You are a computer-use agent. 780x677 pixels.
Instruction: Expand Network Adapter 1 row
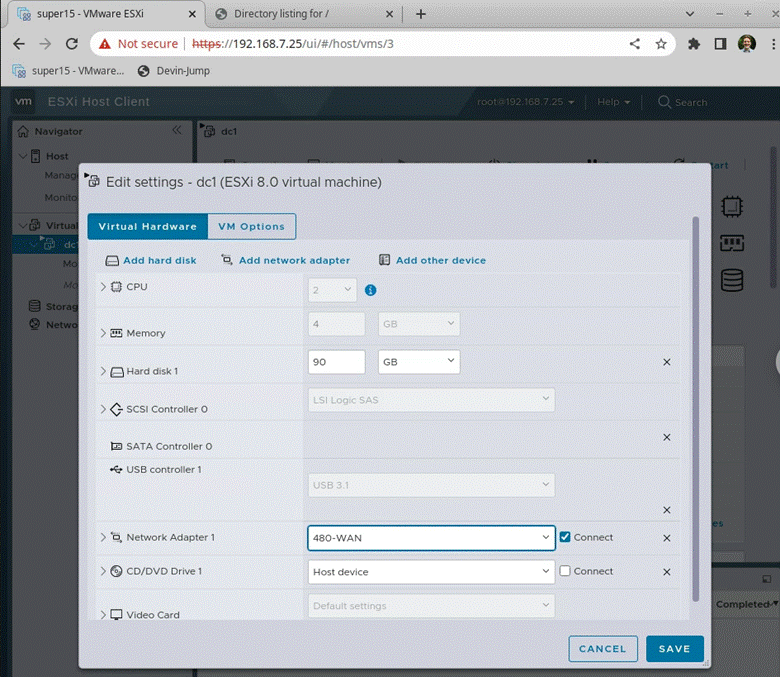[x=103, y=537]
